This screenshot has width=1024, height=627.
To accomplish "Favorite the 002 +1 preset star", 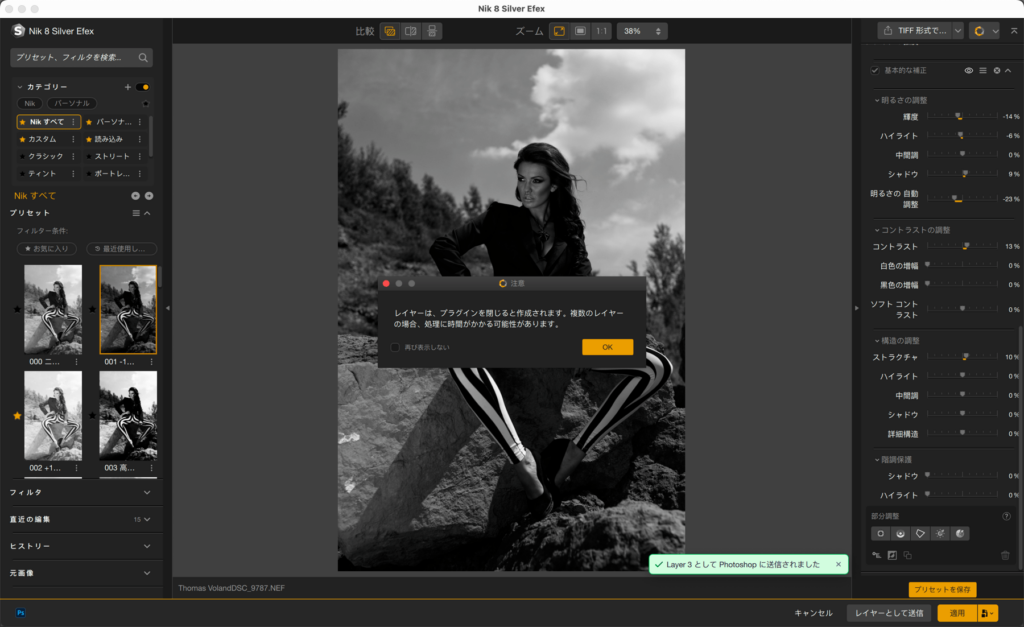I will tap(17, 415).
